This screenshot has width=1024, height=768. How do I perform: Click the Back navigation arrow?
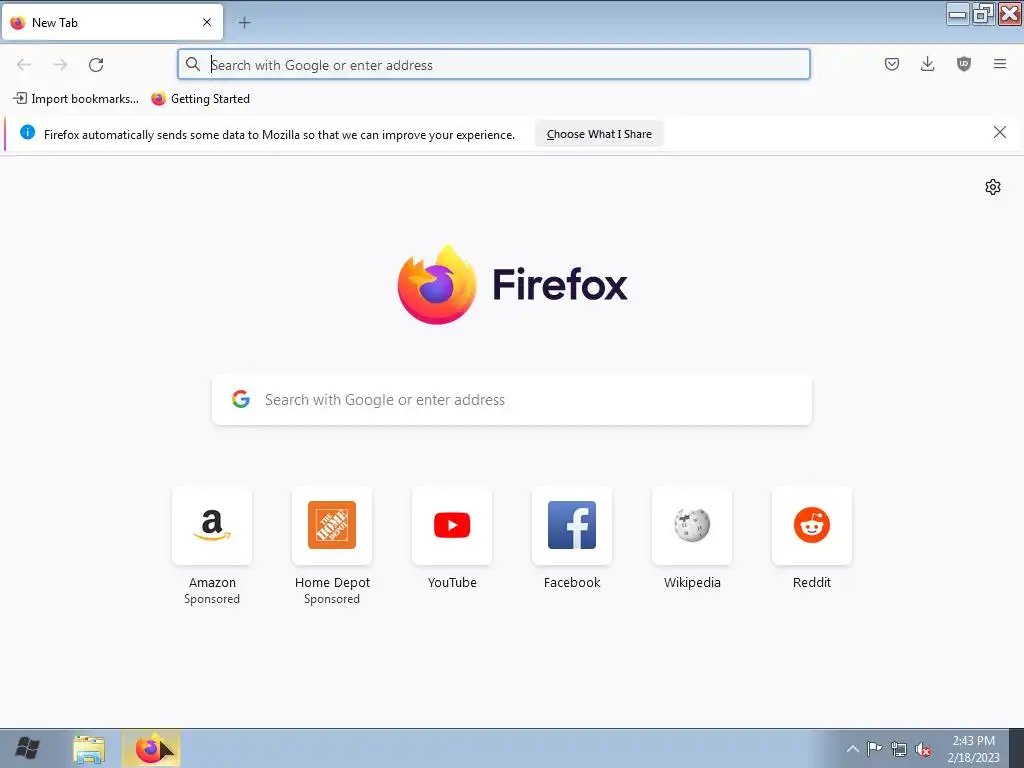click(x=24, y=65)
